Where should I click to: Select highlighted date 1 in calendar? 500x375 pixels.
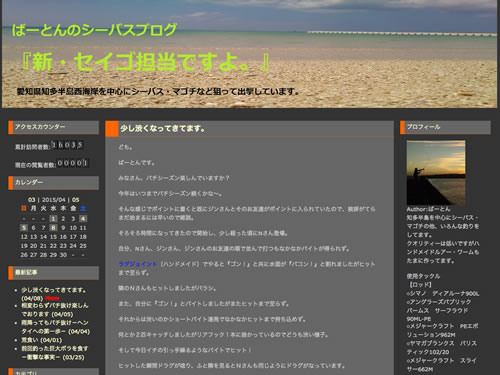pos(53,219)
